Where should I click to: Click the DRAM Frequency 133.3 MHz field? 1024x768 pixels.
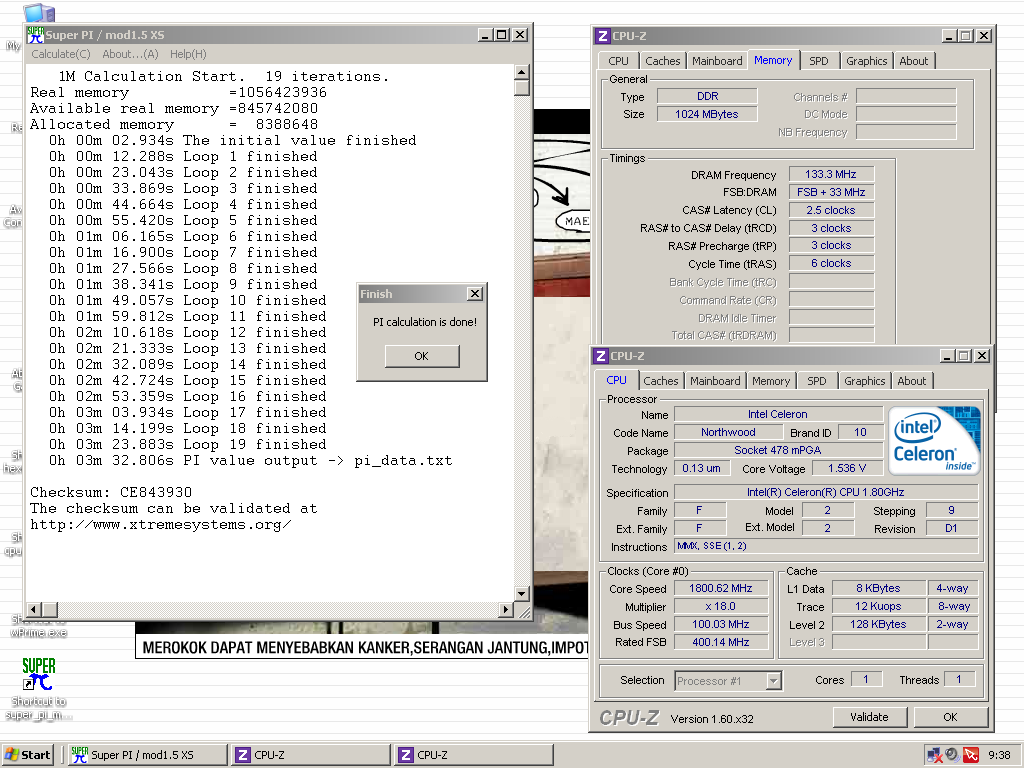click(831, 174)
